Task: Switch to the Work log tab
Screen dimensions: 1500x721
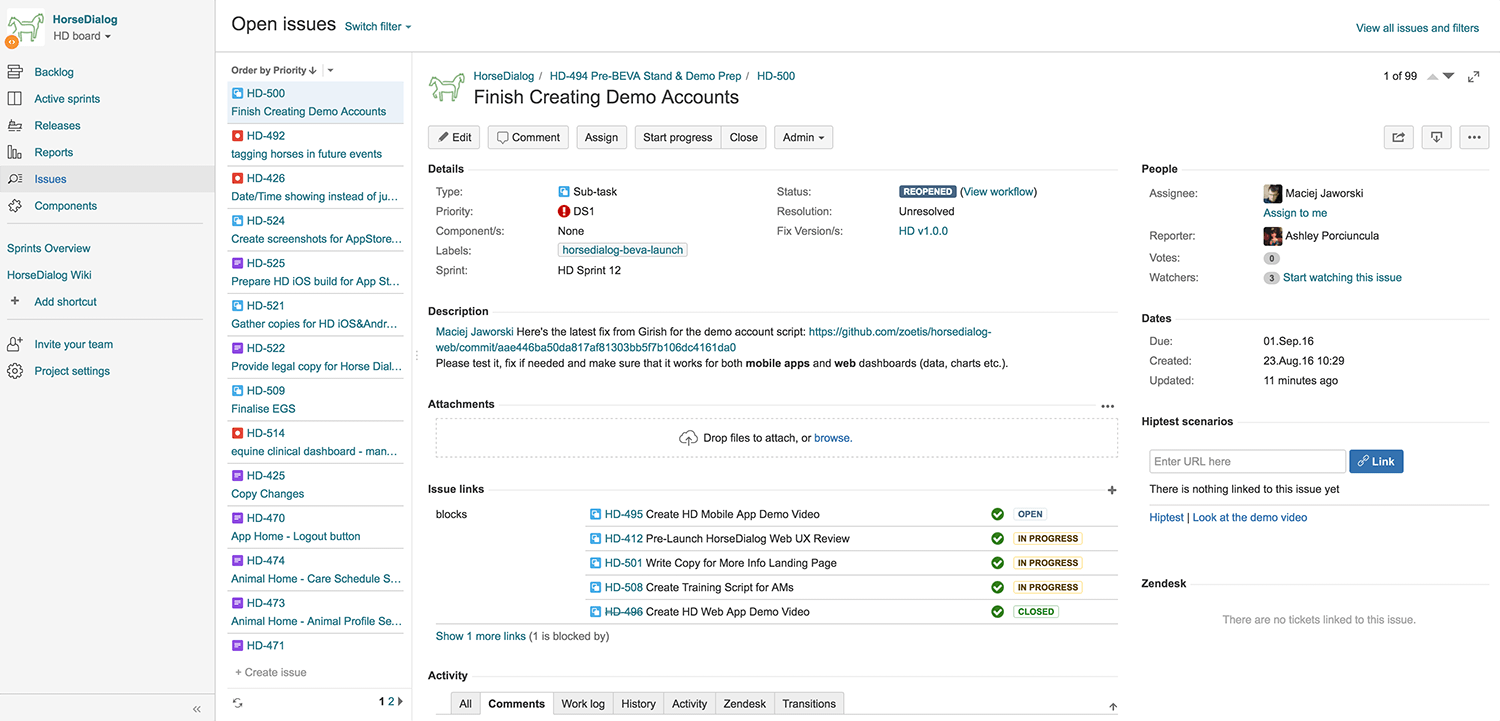Action: 583,704
